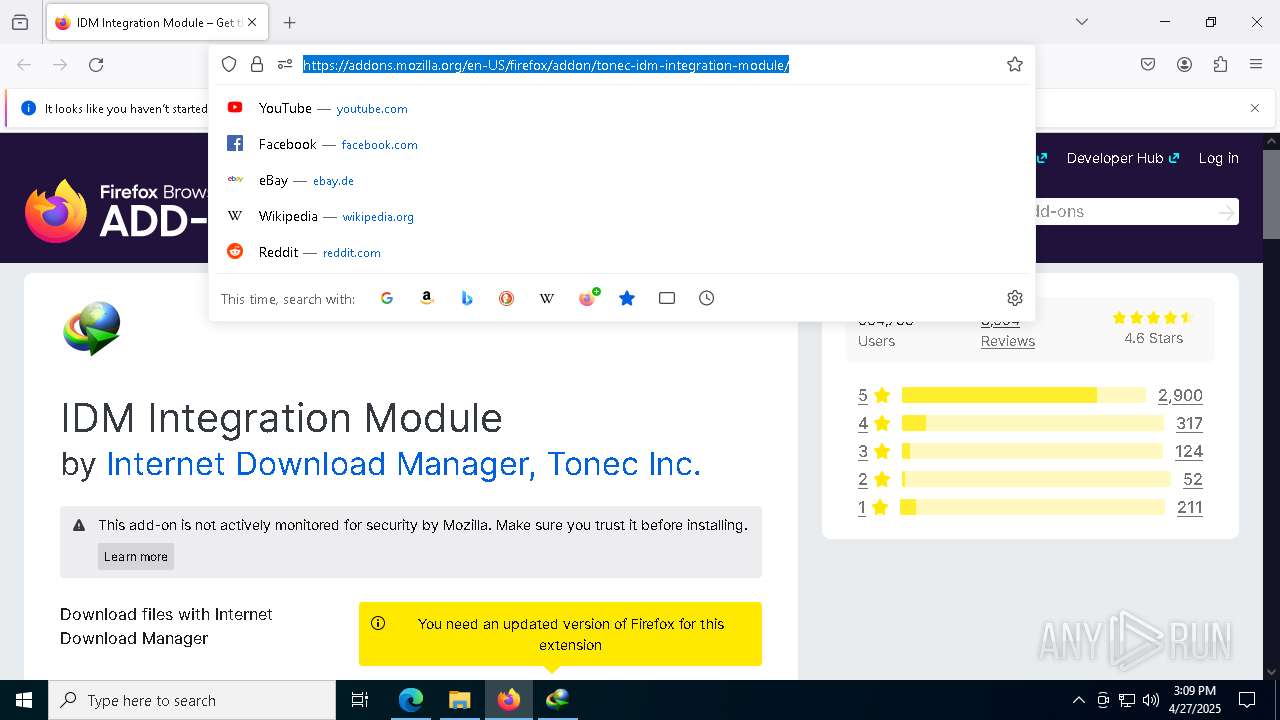Screen dimensions: 1280x720
Task: Search this time with DuckDuckGo
Action: tap(507, 298)
